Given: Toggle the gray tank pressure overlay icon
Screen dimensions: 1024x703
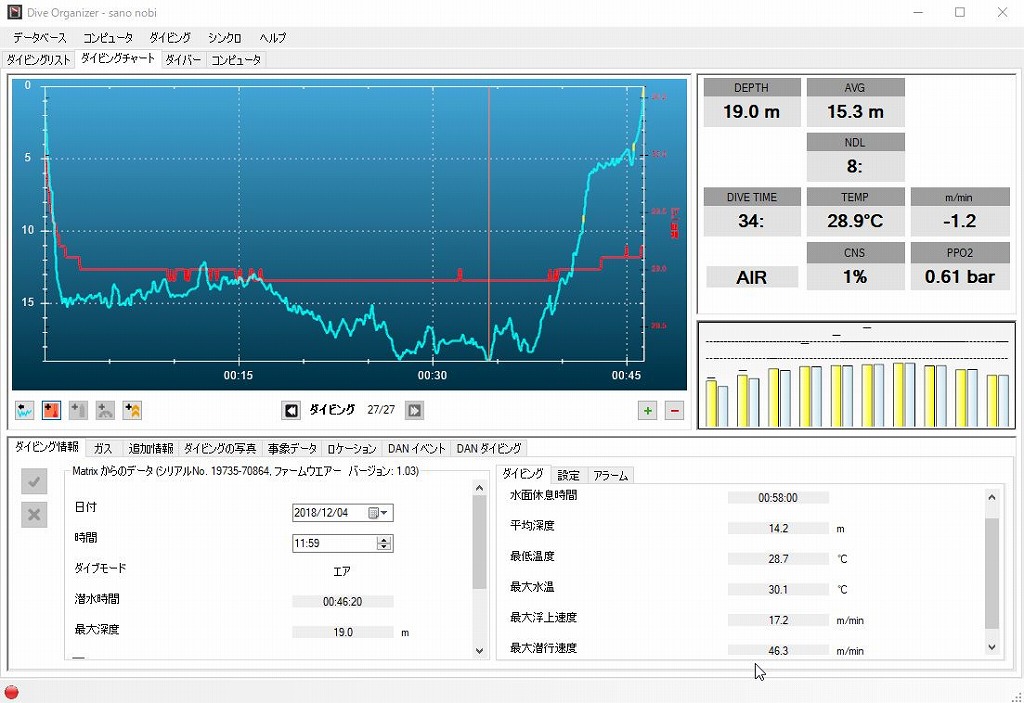Looking at the screenshot, I should [x=79, y=410].
